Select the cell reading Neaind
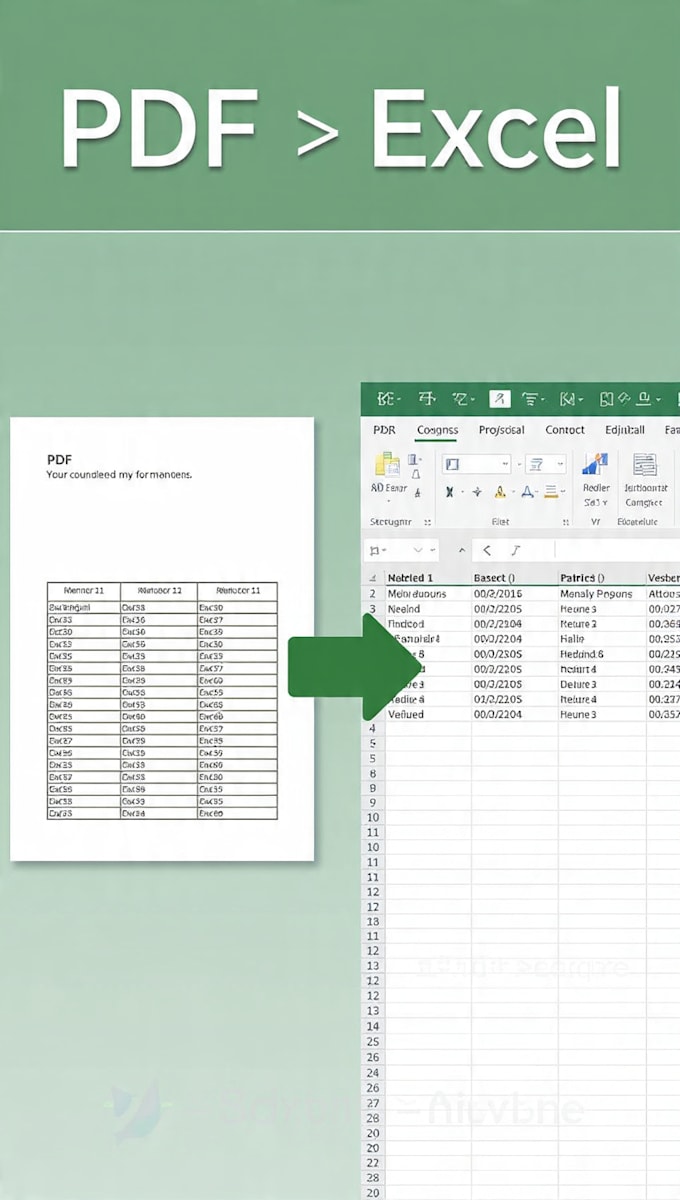The image size is (680, 1200). [428, 609]
